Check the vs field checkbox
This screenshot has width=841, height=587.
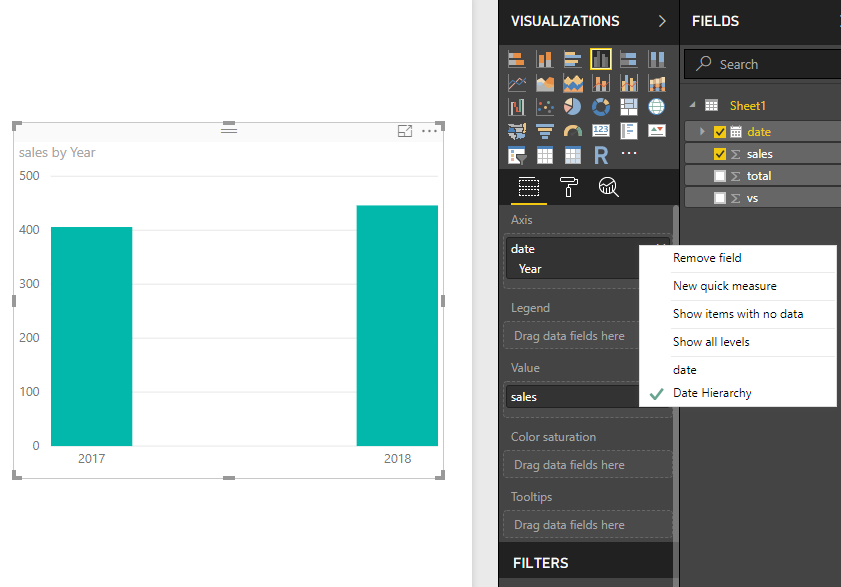coord(720,198)
